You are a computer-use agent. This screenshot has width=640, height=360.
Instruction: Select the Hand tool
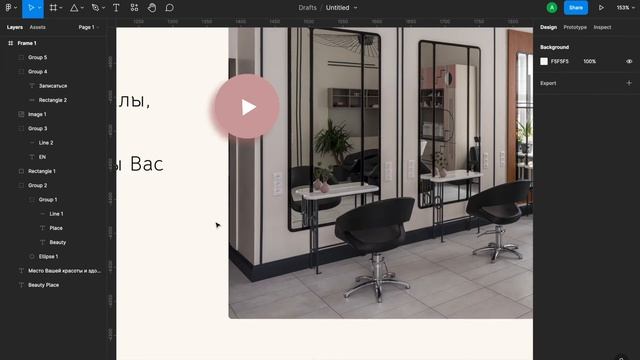[152, 7]
